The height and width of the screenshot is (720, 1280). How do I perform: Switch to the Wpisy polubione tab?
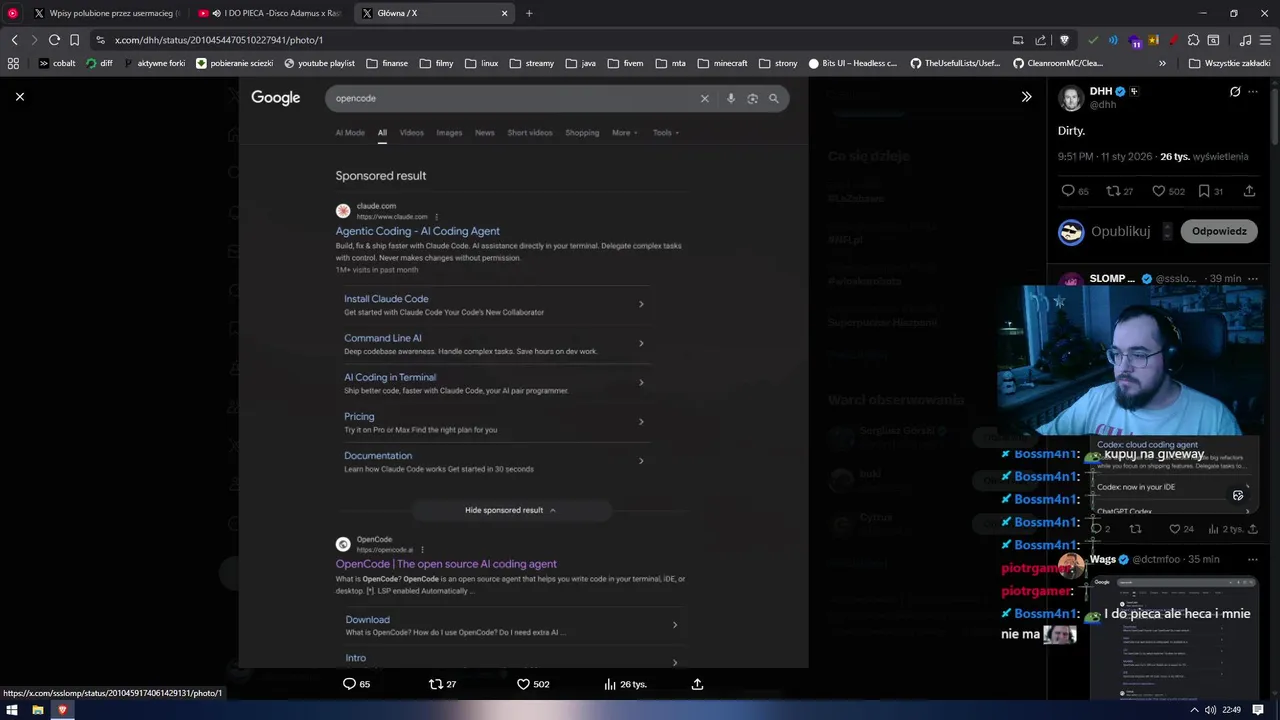pyautogui.click(x=107, y=13)
